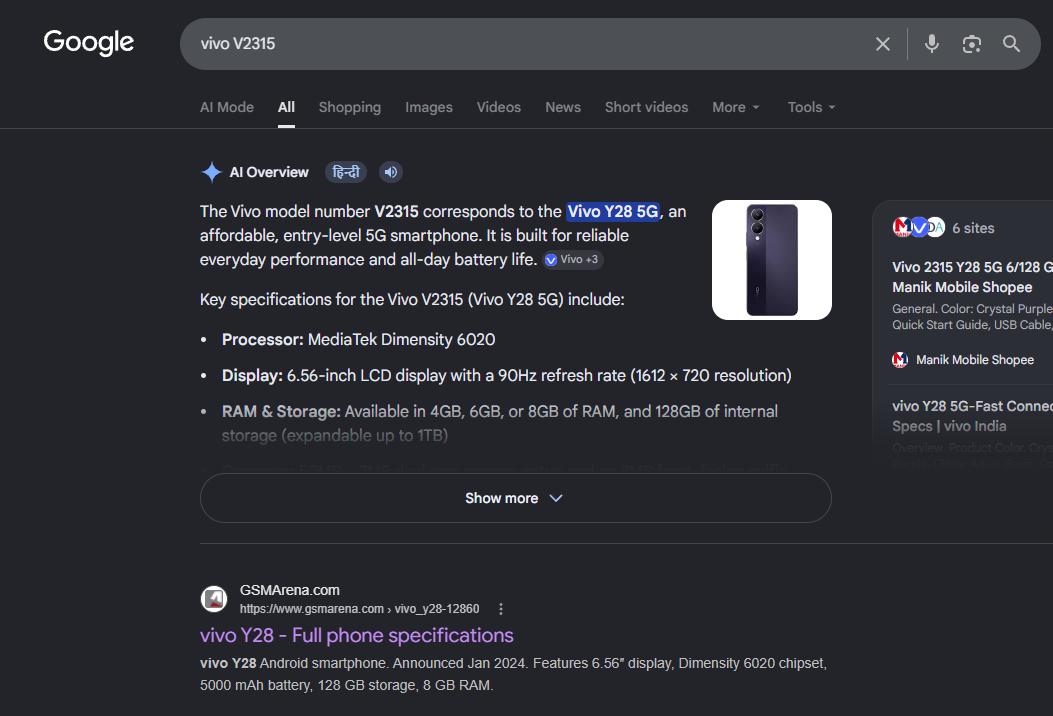
Task: Click Manik Mobile Shopee source name
Action: 974,360
